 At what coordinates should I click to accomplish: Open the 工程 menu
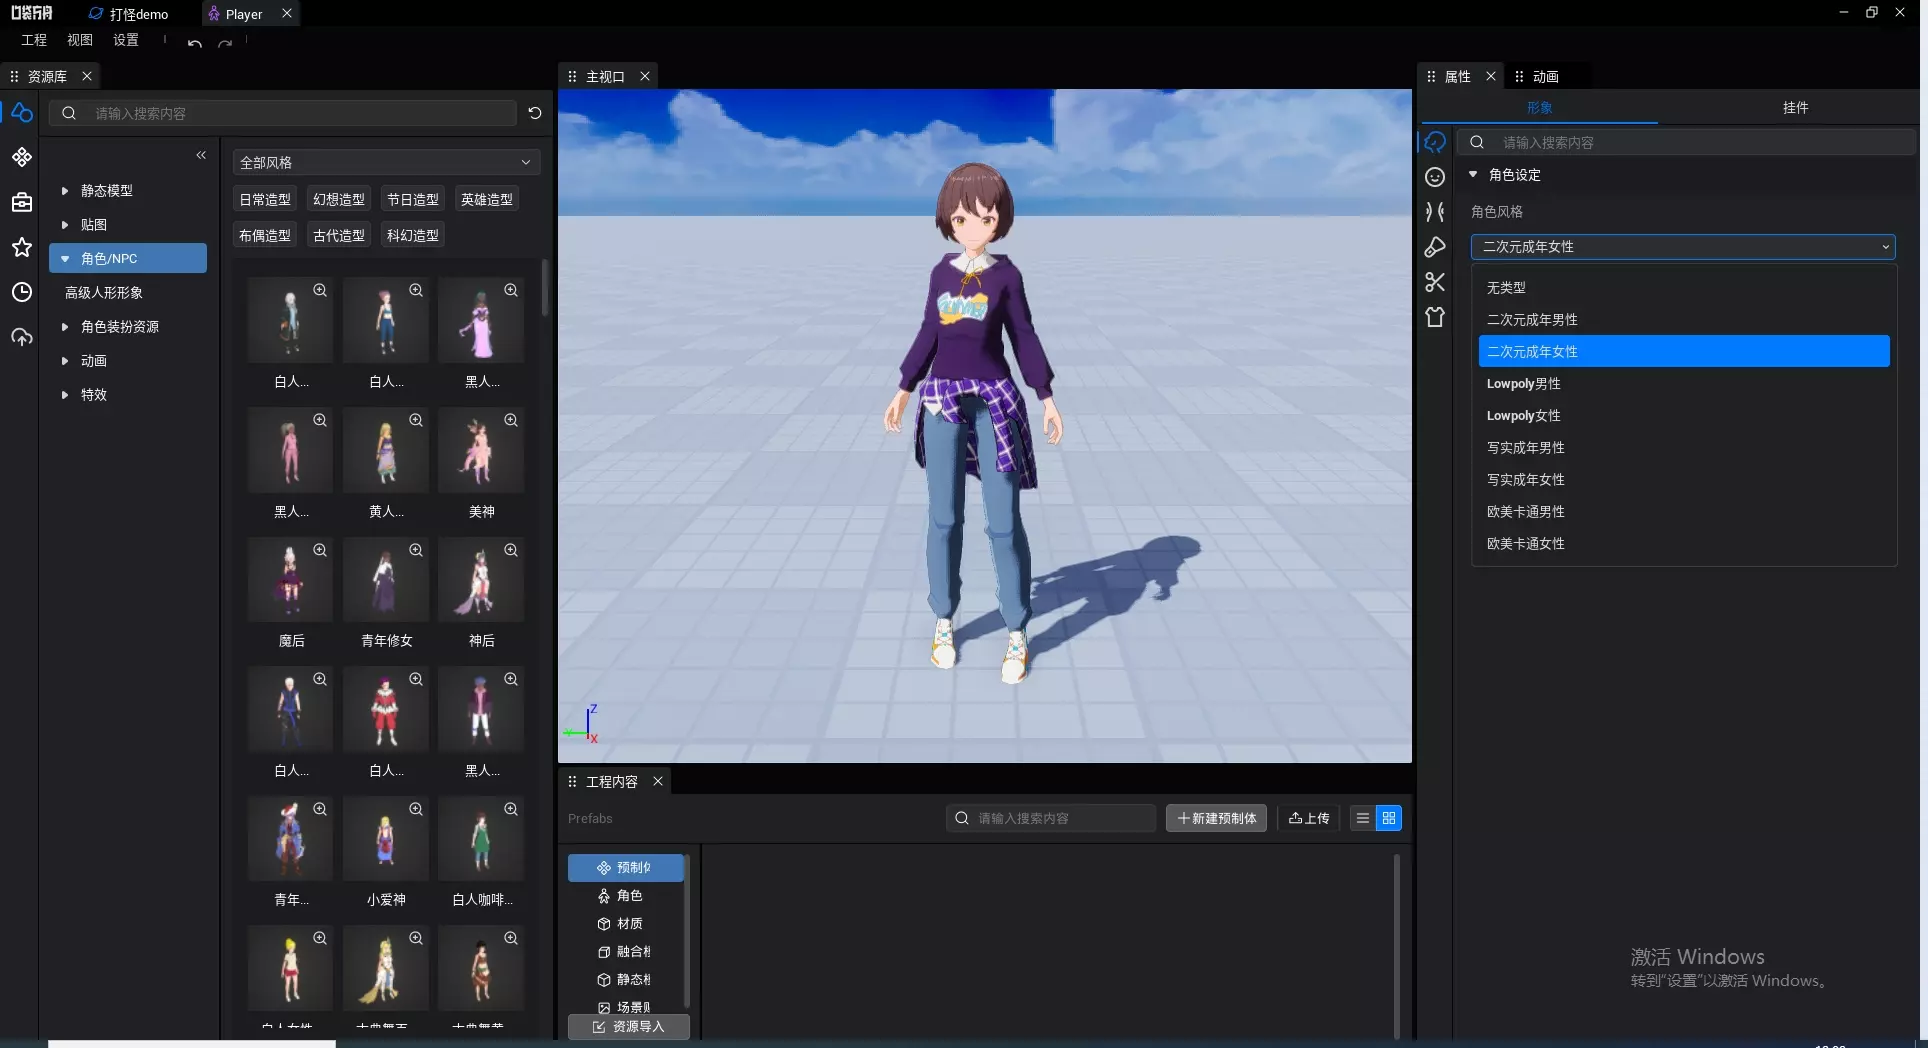tap(34, 40)
